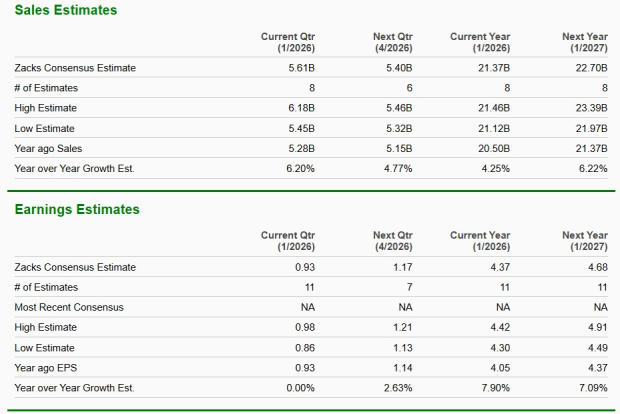Select the 22.70B next year sales estimate
This screenshot has width=620, height=414.
click(x=591, y=68)
